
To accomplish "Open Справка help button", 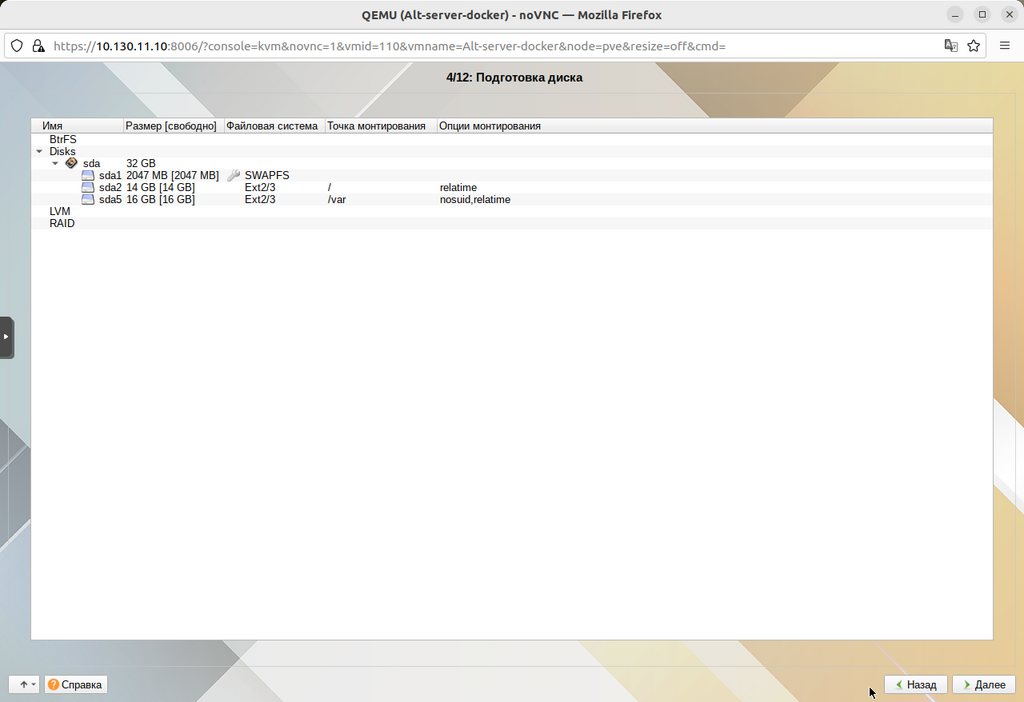I will pyautogui.click(x=76, y=685).
